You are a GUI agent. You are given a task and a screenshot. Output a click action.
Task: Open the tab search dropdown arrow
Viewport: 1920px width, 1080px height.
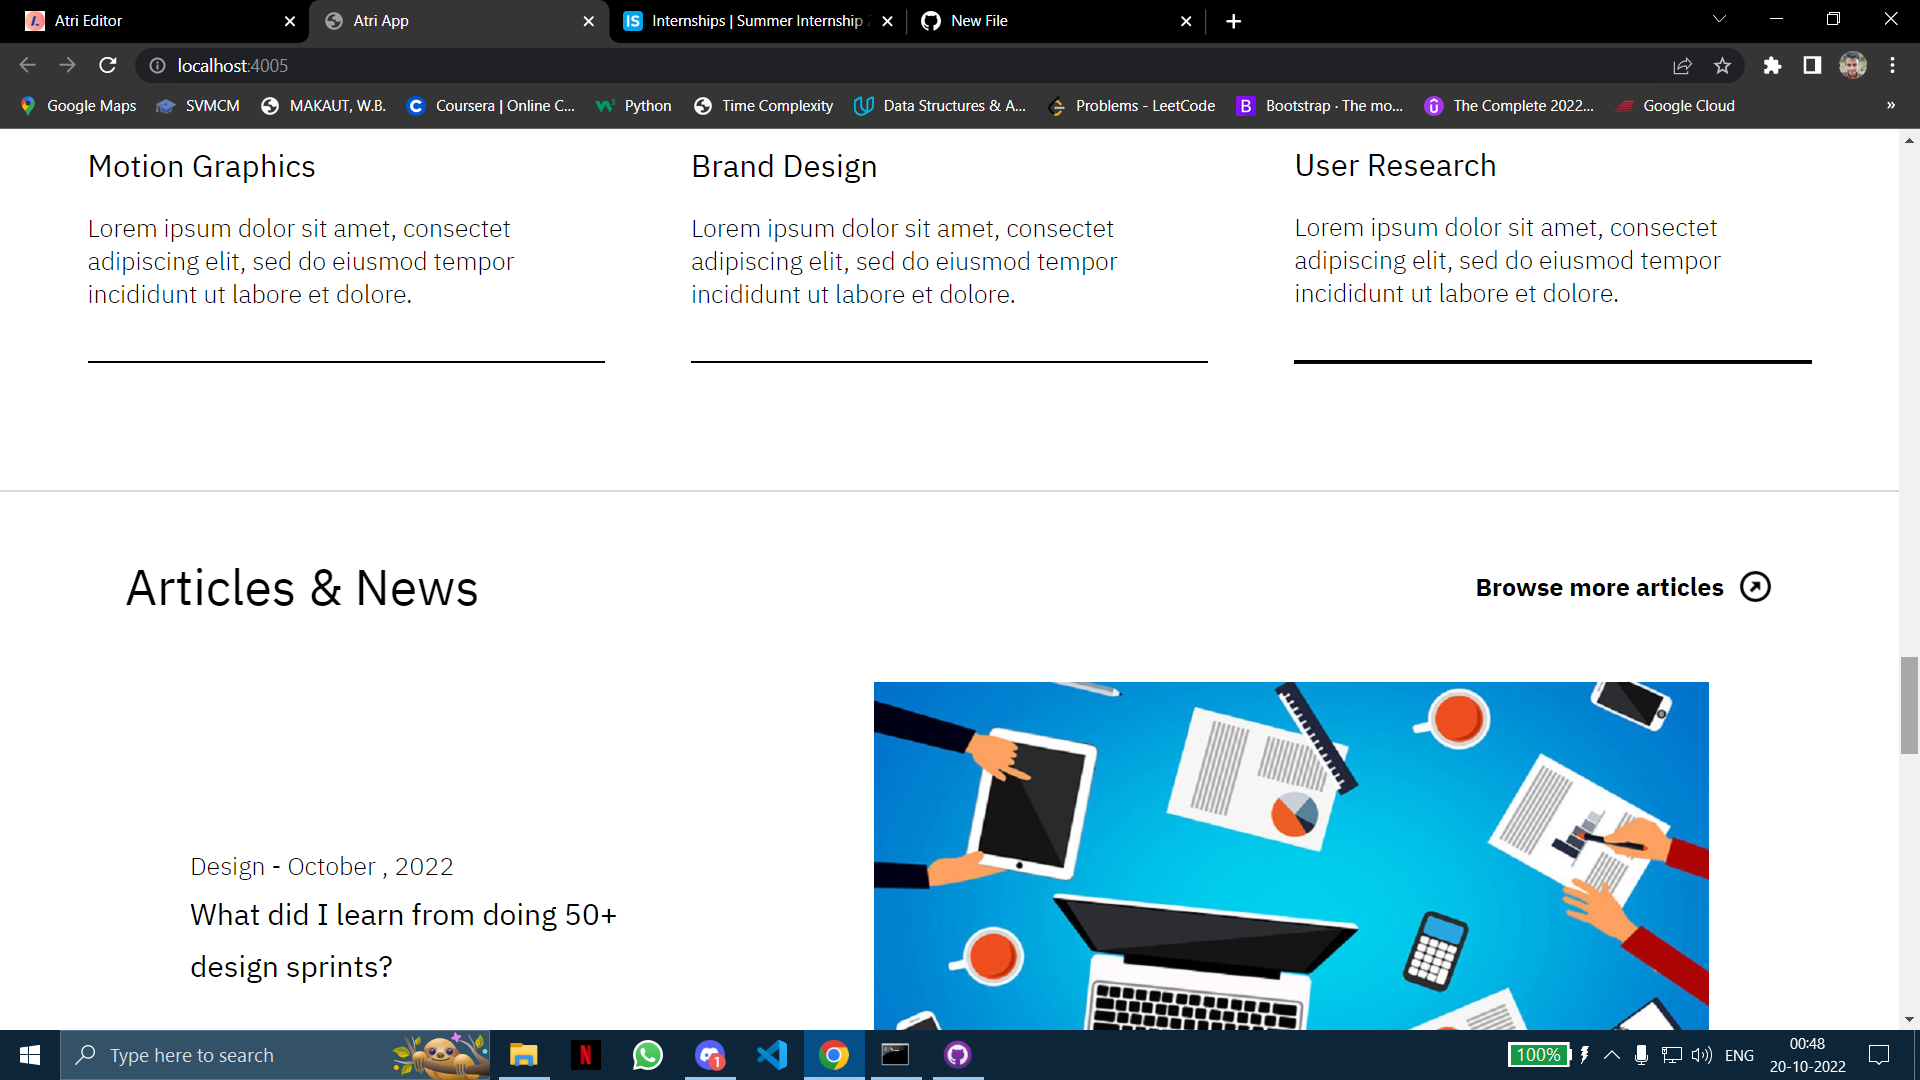point(1718,18)
